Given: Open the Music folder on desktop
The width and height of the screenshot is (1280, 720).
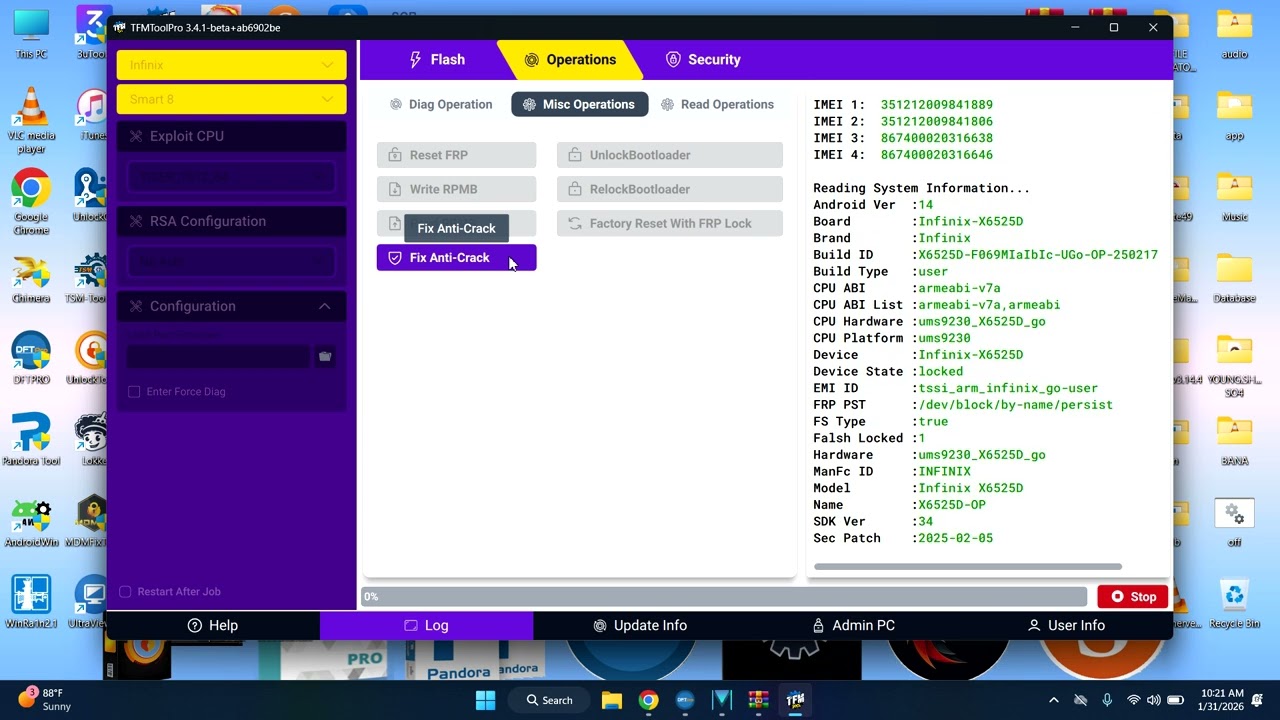Looking at the screenshot, I should [x=1235, y=196].
